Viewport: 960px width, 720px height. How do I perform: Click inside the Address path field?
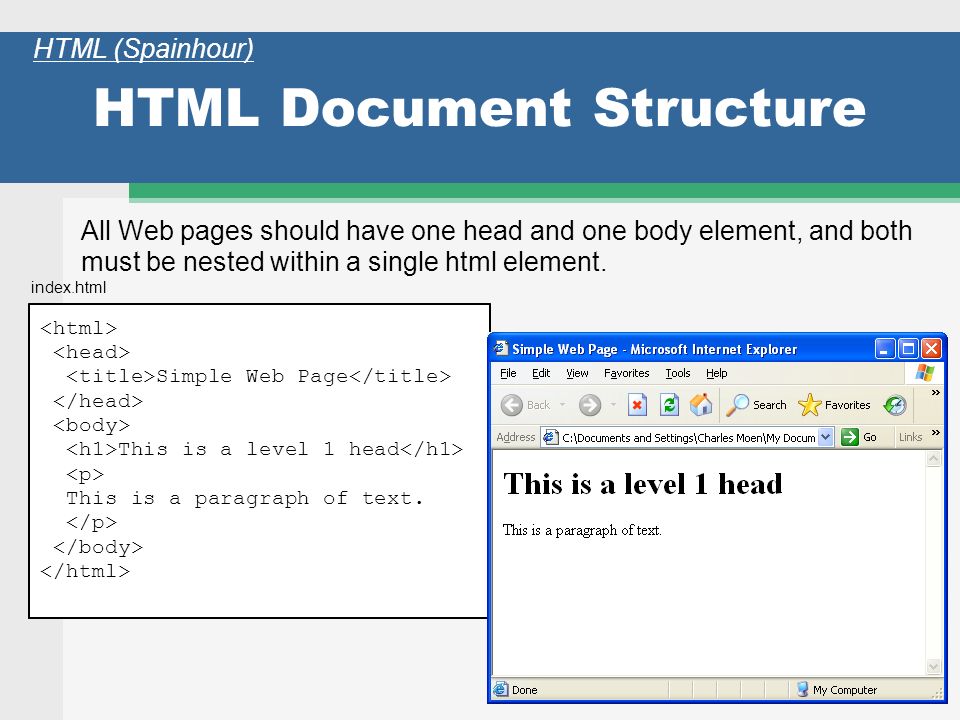point(688,437)
